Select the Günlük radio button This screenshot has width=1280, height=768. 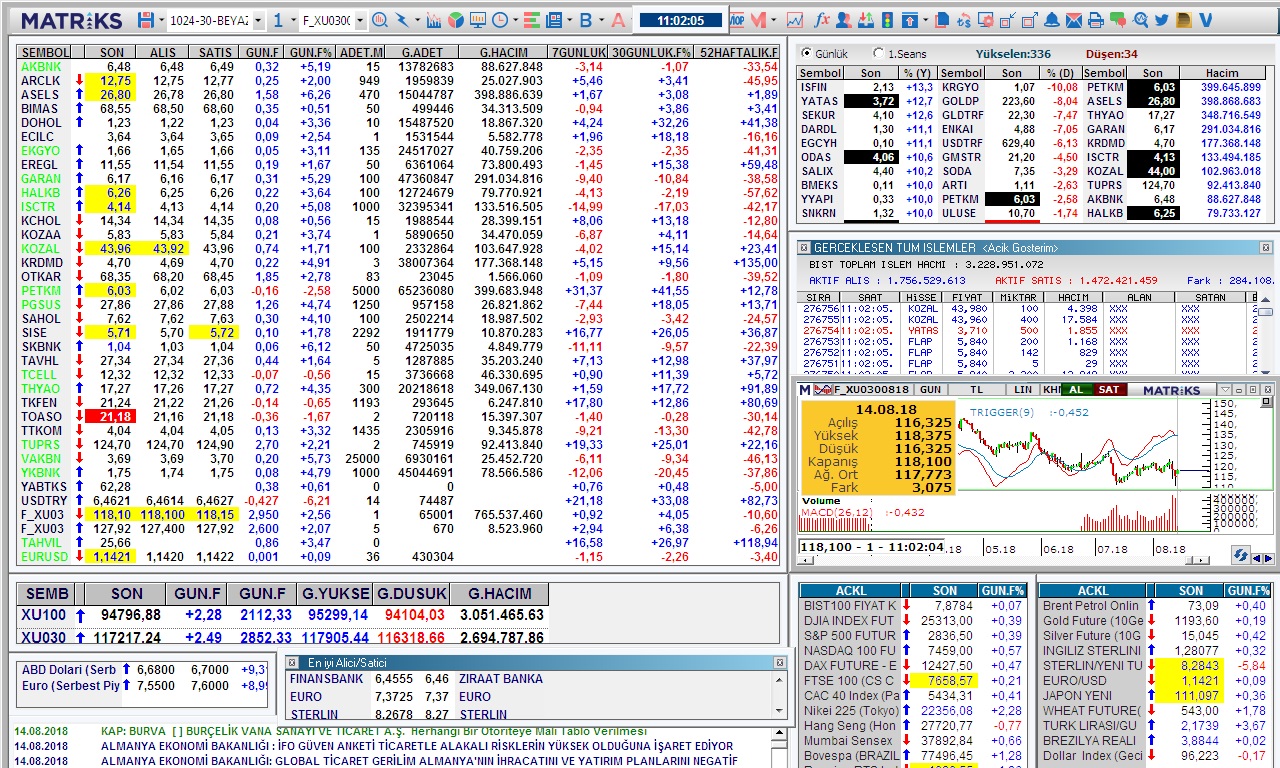(x=806, y=54)
